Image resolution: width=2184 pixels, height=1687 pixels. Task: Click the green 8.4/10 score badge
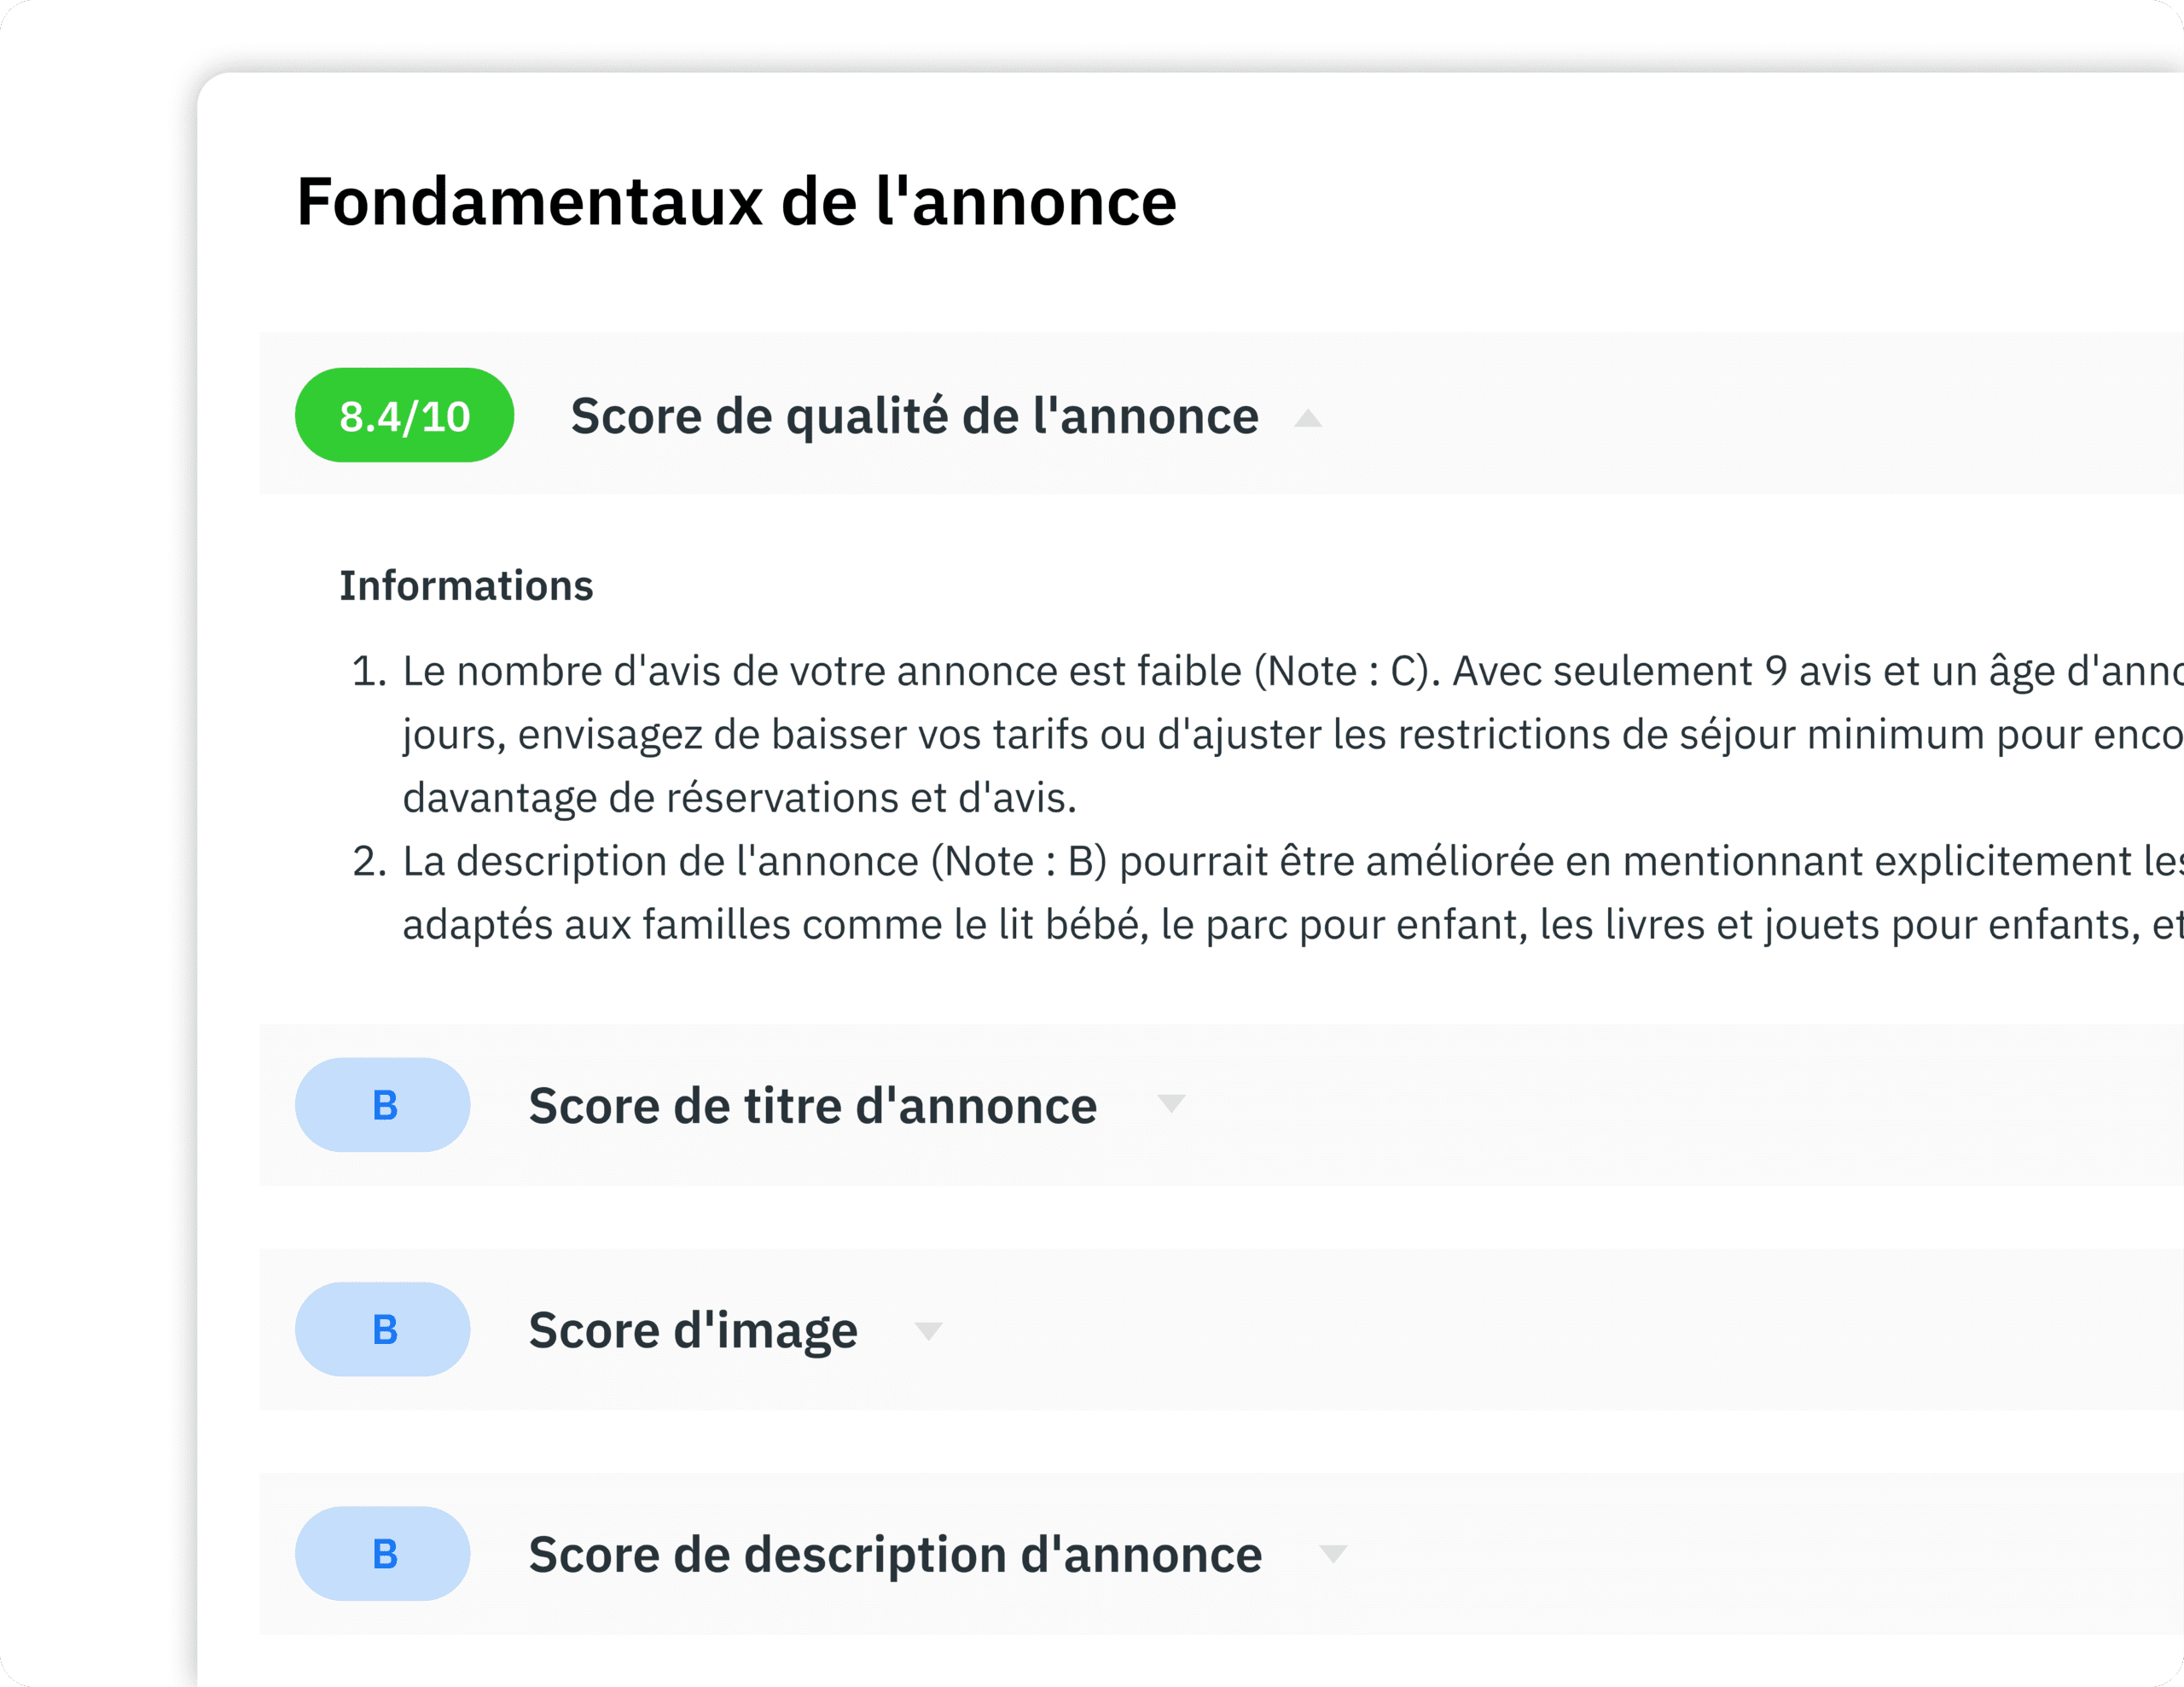click(x=404, y=416)
